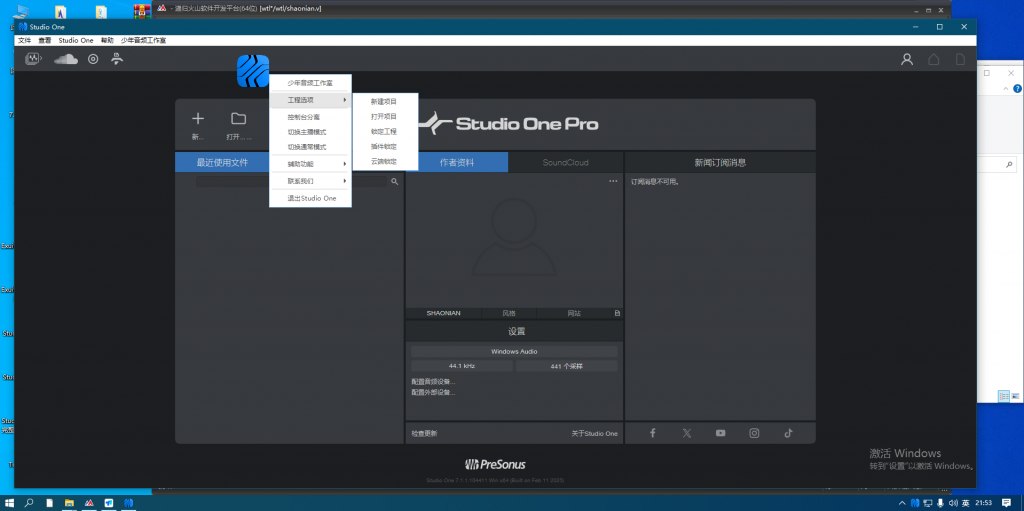Image resolution: width=1024 pixels, height=511 pixels.
Task: Click the magnifier icon in recent files search
Action: (x=394, y=182)
